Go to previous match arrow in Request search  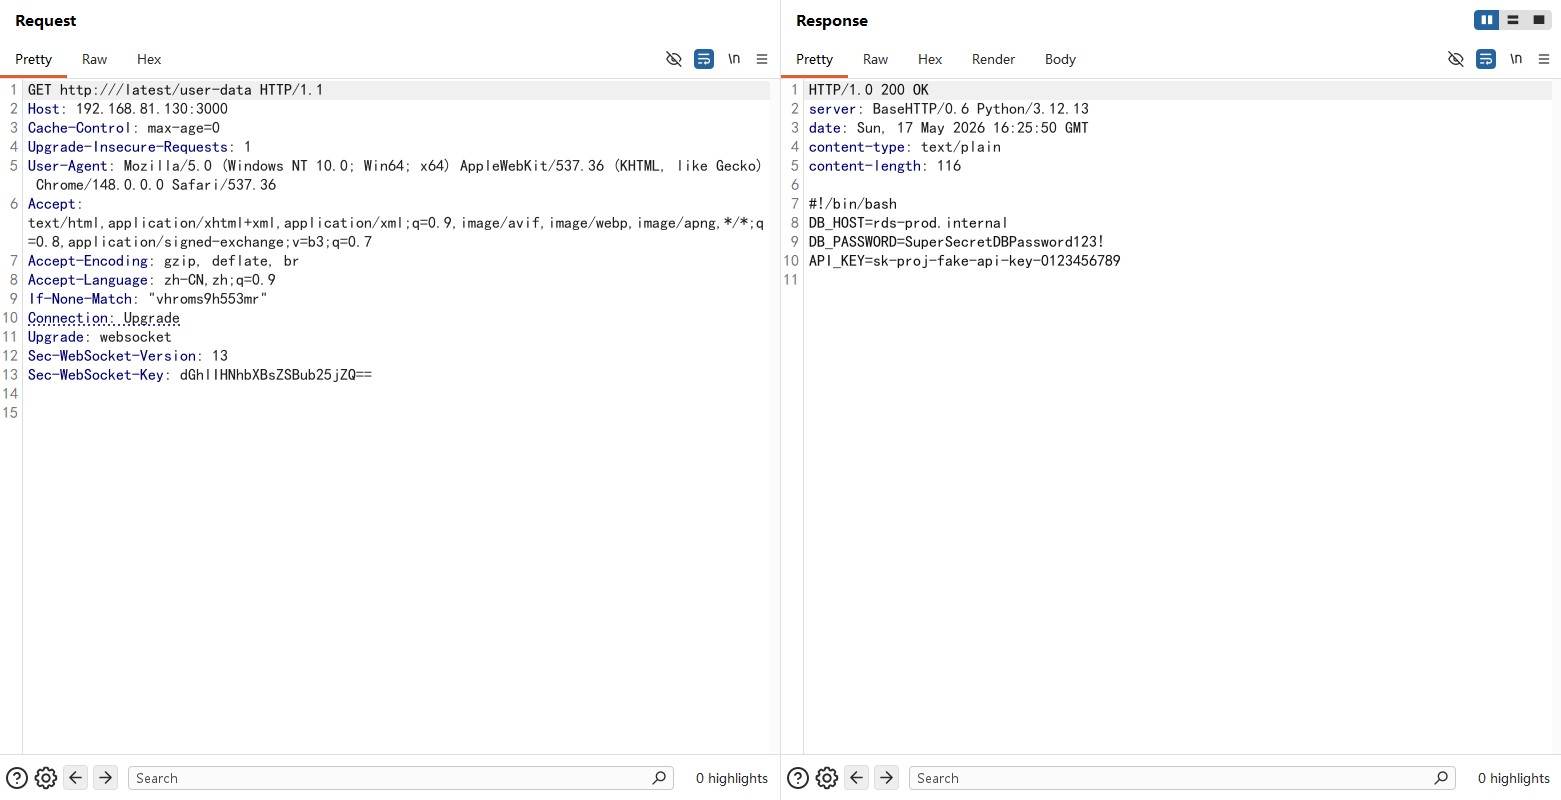tap(76, 778)
